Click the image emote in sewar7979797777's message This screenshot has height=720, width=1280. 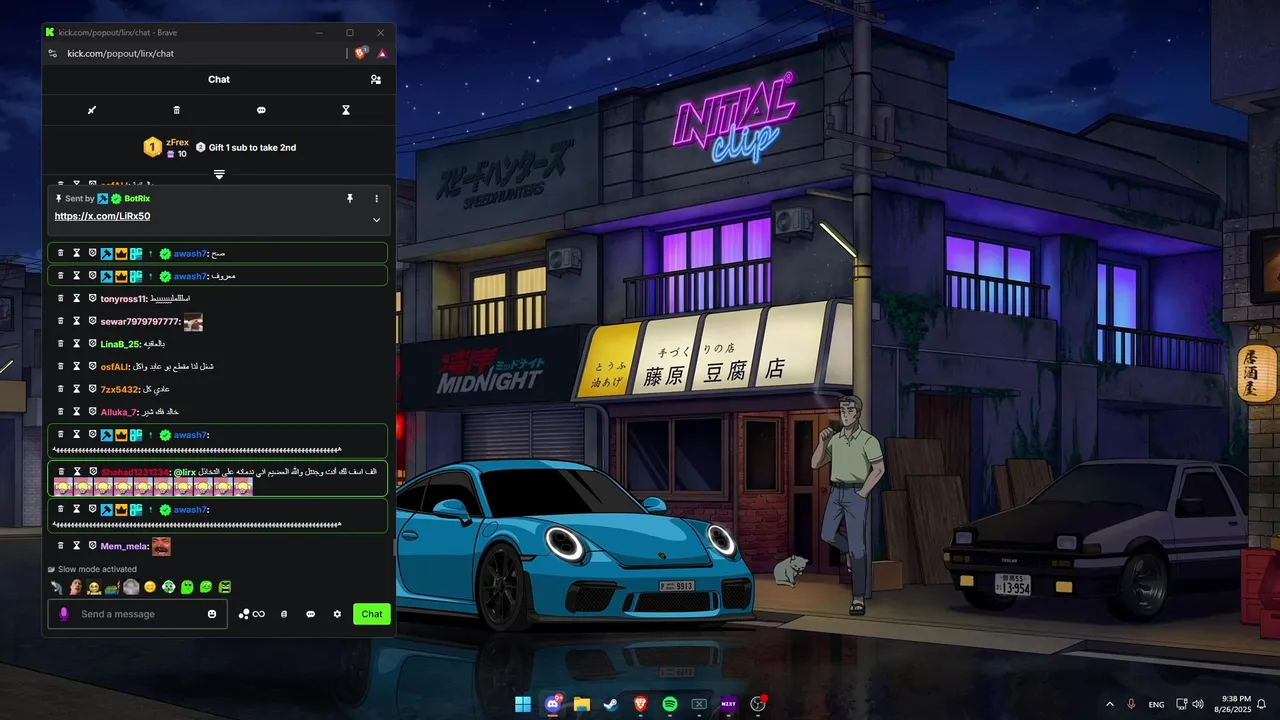click(x=193, y=322)
